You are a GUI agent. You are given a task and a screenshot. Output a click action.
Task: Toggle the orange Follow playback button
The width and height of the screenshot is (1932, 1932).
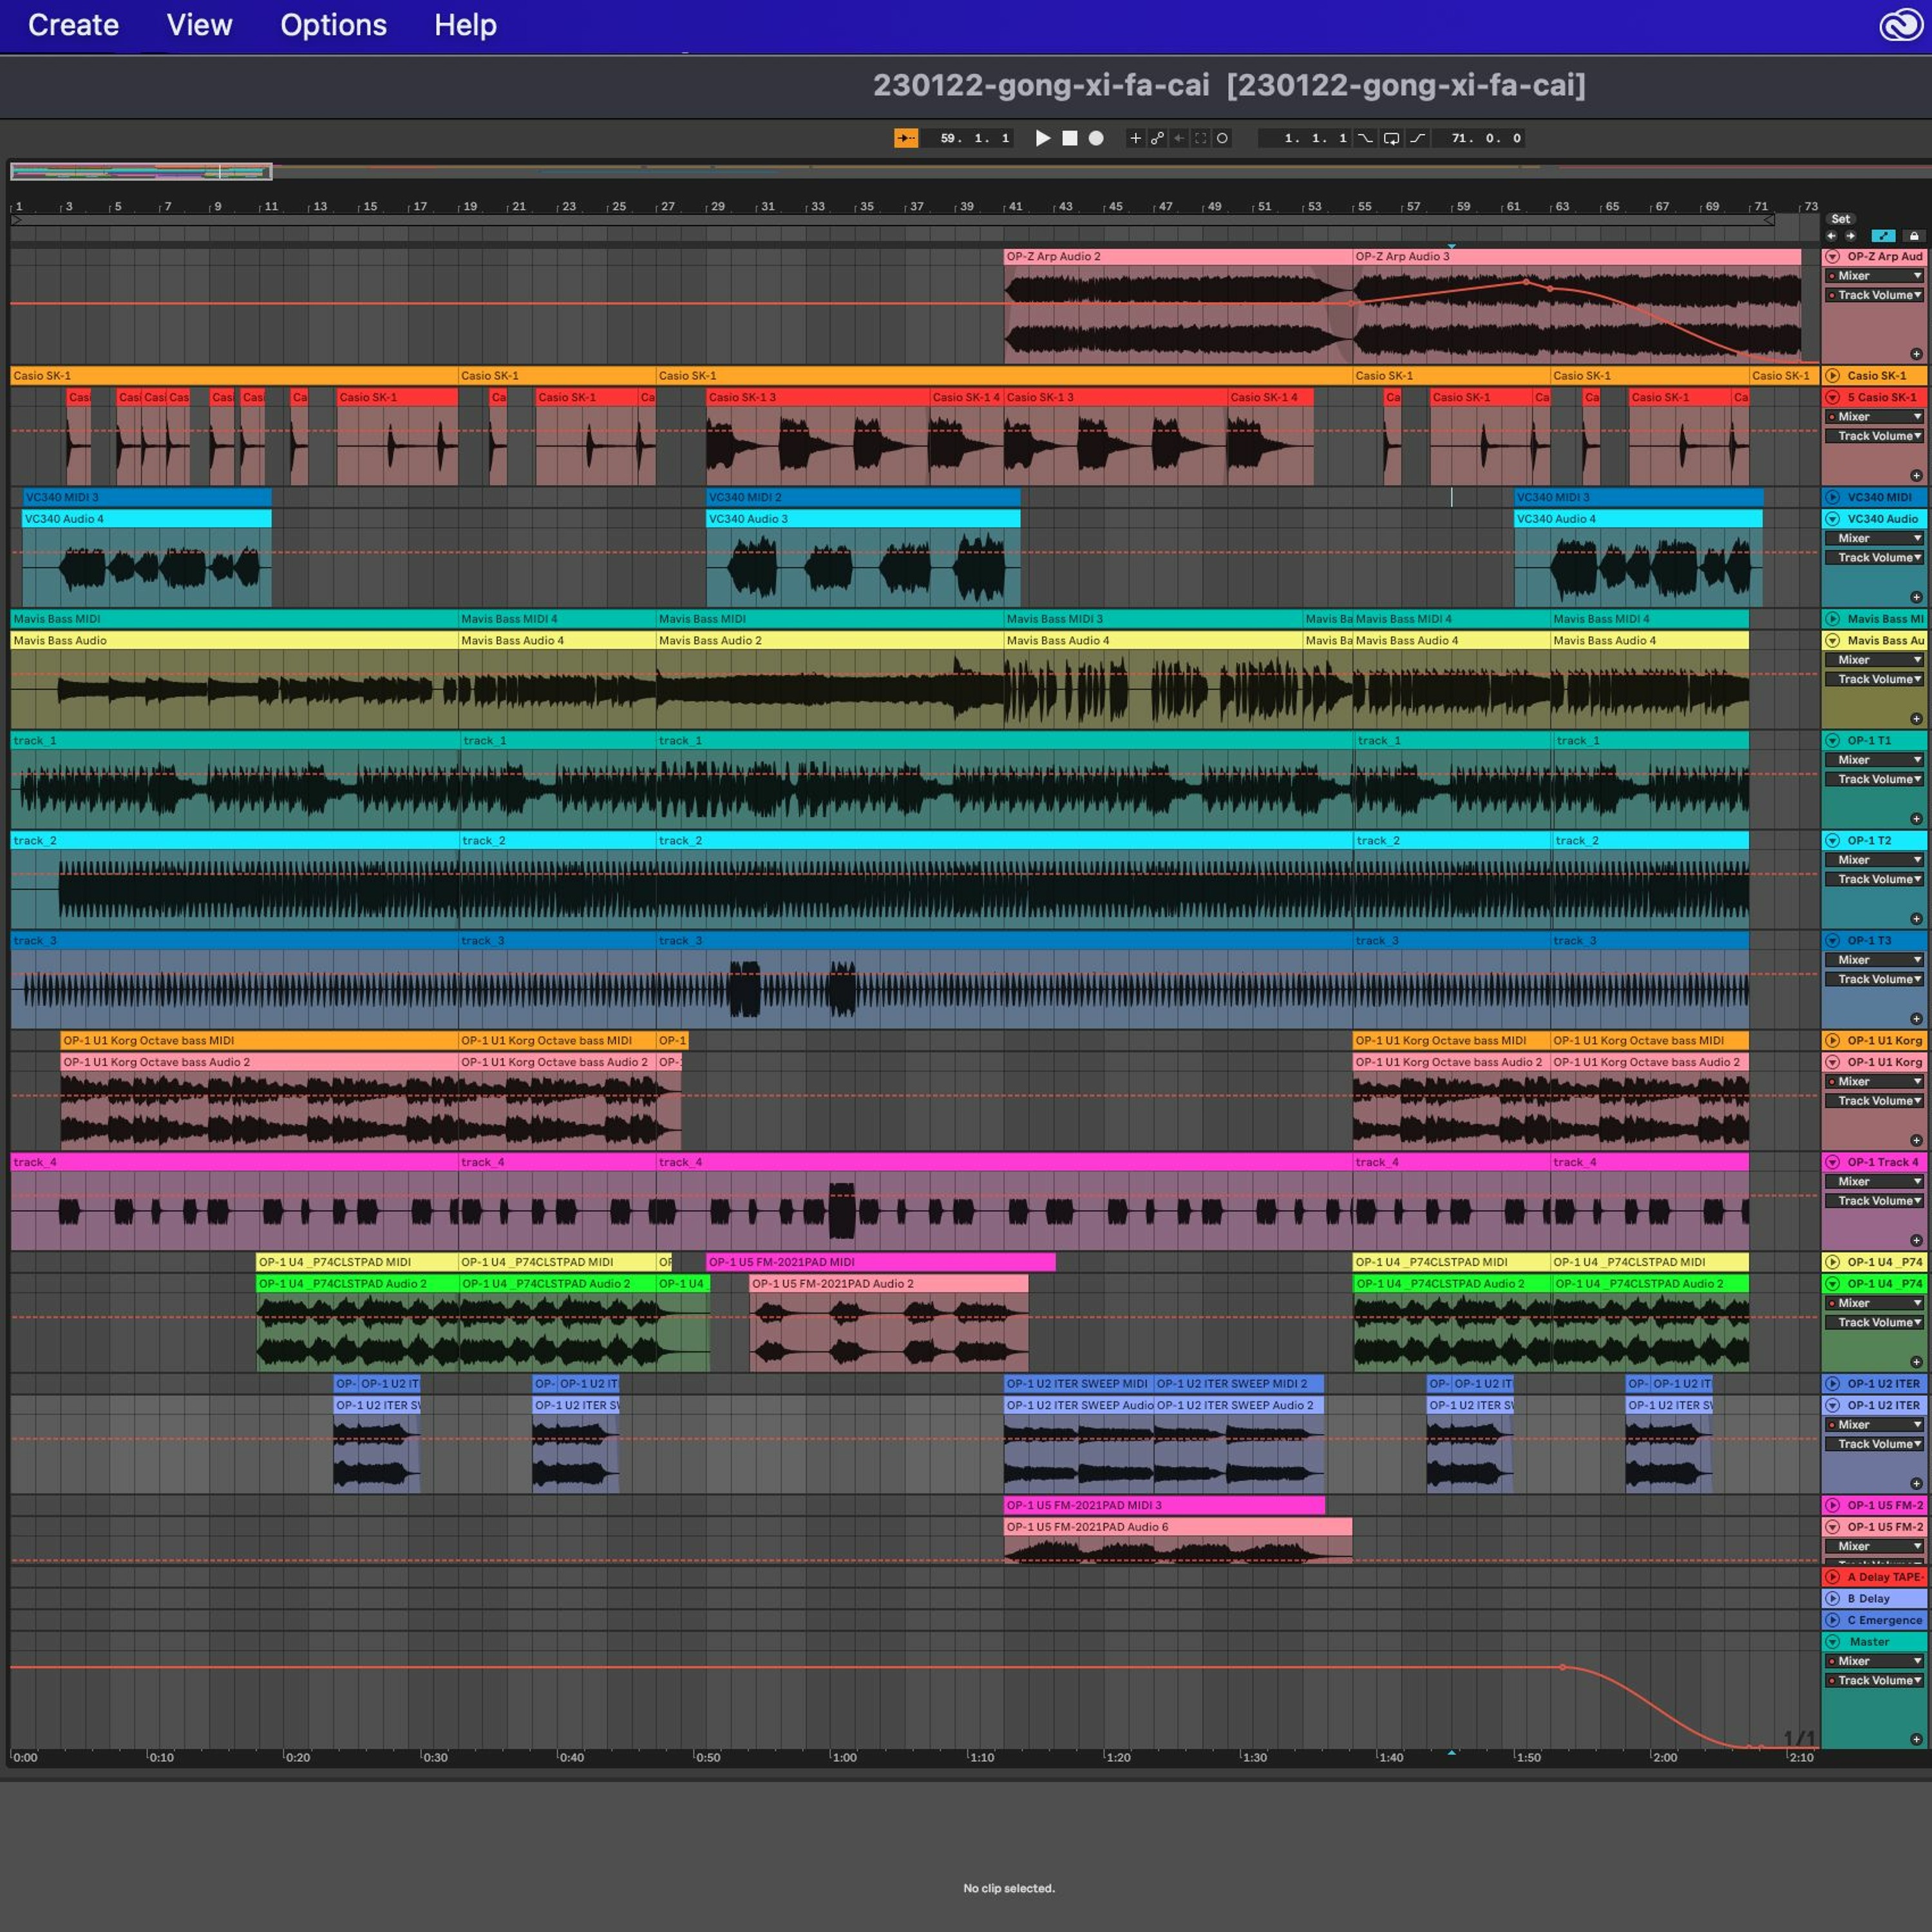pos(906,138)
